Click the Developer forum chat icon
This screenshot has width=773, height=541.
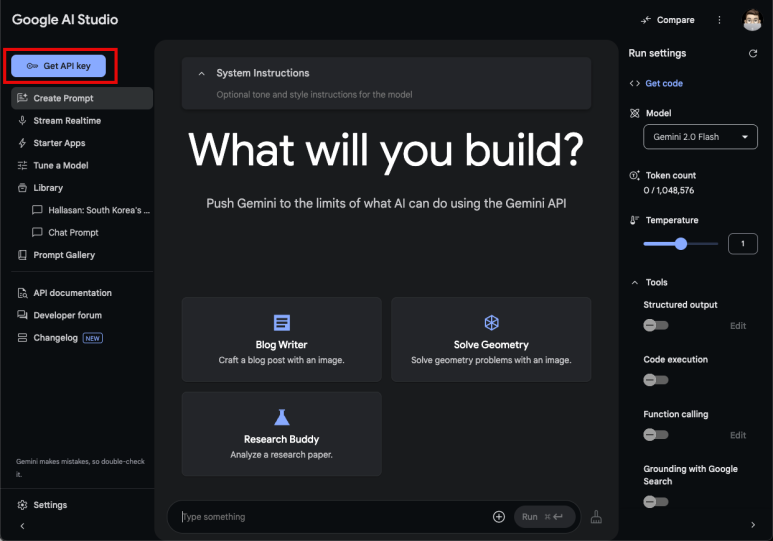coord(22,315)
